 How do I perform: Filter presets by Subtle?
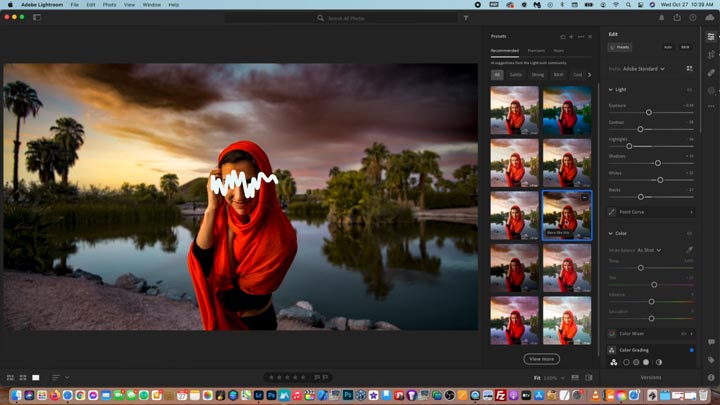point(516,75)
